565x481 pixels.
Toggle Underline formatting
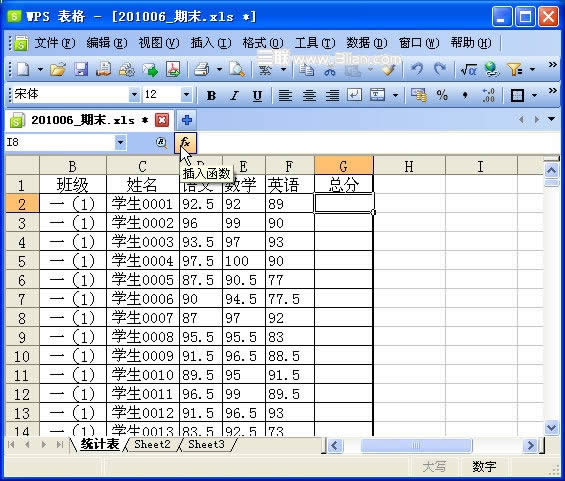257,96
